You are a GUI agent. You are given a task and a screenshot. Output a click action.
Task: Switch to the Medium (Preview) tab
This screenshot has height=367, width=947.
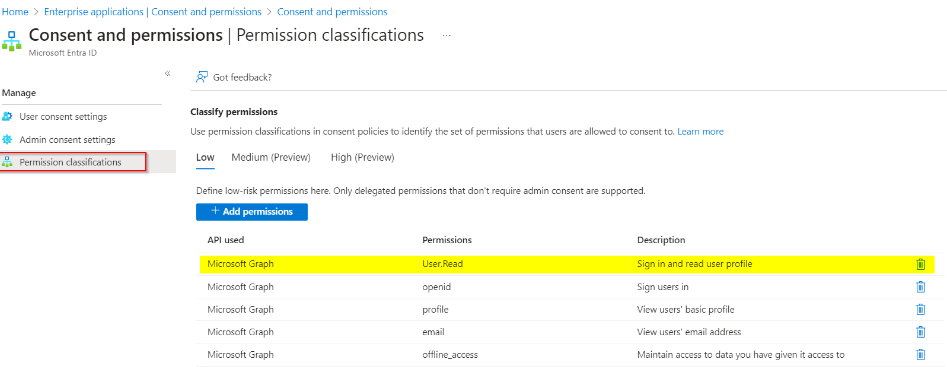tap(271, 158)
